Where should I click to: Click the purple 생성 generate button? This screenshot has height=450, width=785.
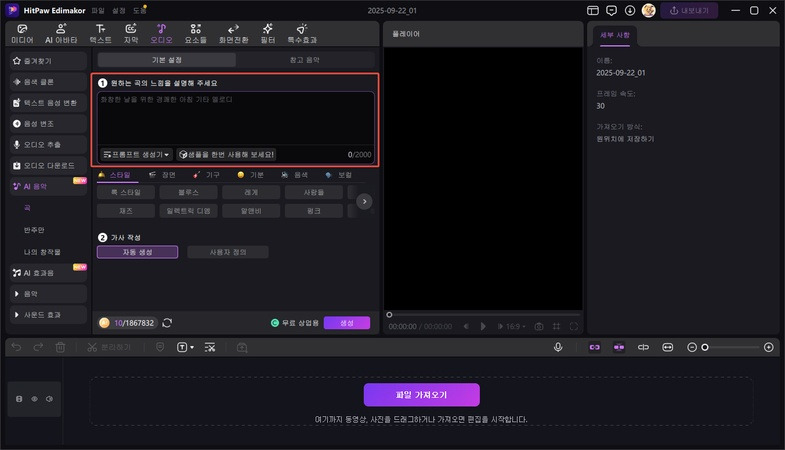click(347, 323)
